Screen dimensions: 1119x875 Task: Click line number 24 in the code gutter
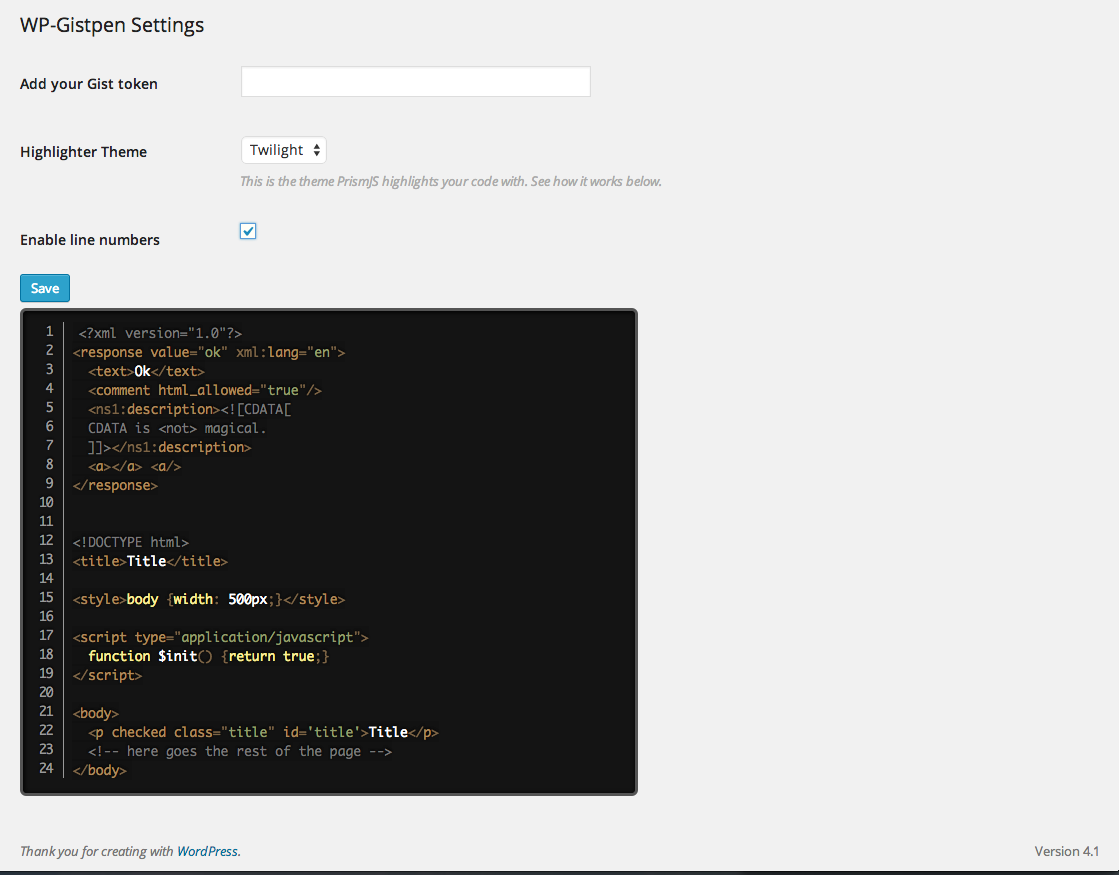pos(46,768)
